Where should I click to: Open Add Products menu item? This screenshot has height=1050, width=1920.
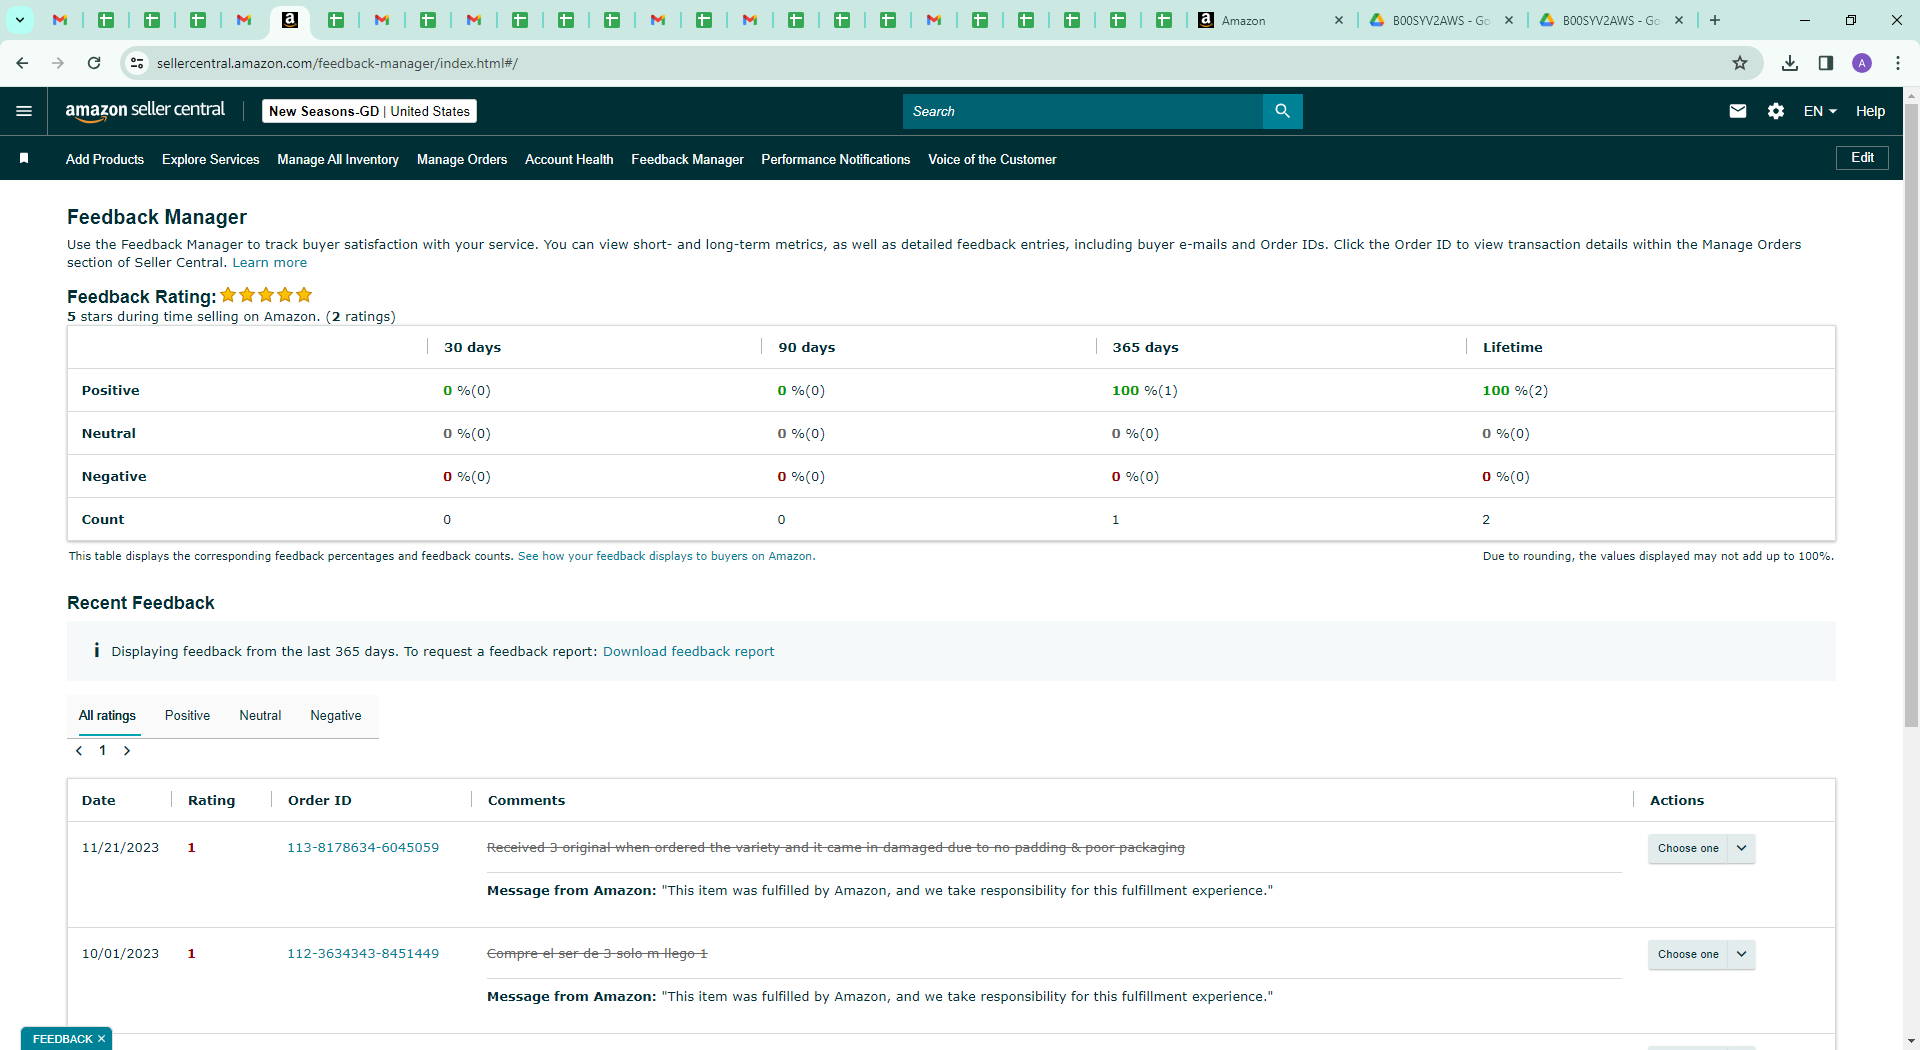(x=105, y=159)
